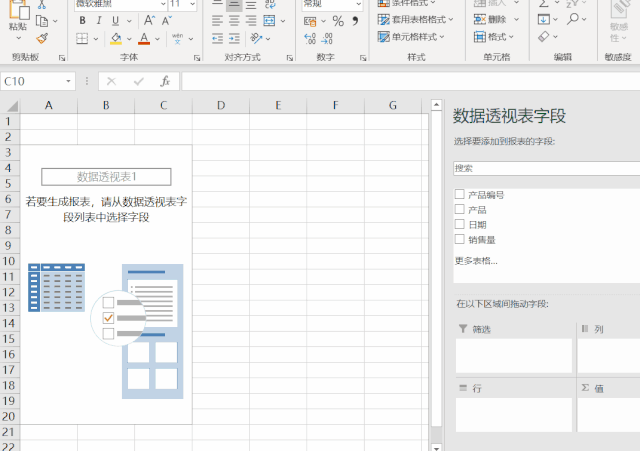The image size is (640, 451).
Task: Click the 数据透视表1 placeholder box
Action: (106, 177)
